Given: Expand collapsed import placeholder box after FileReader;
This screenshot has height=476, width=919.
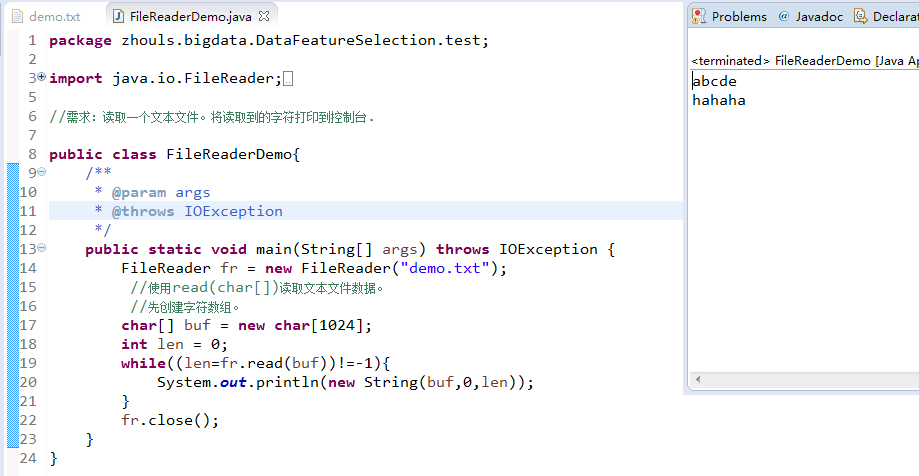Looking at the screenshot, I should click(288, 79).
